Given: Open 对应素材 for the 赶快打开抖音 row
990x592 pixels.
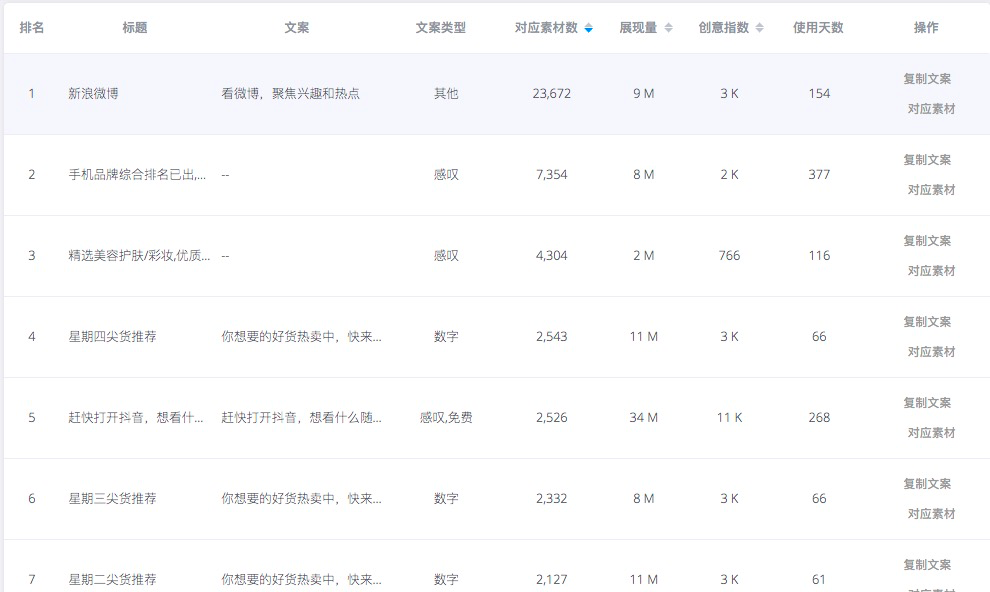Looking at the screenshot, I should (931, 433).
